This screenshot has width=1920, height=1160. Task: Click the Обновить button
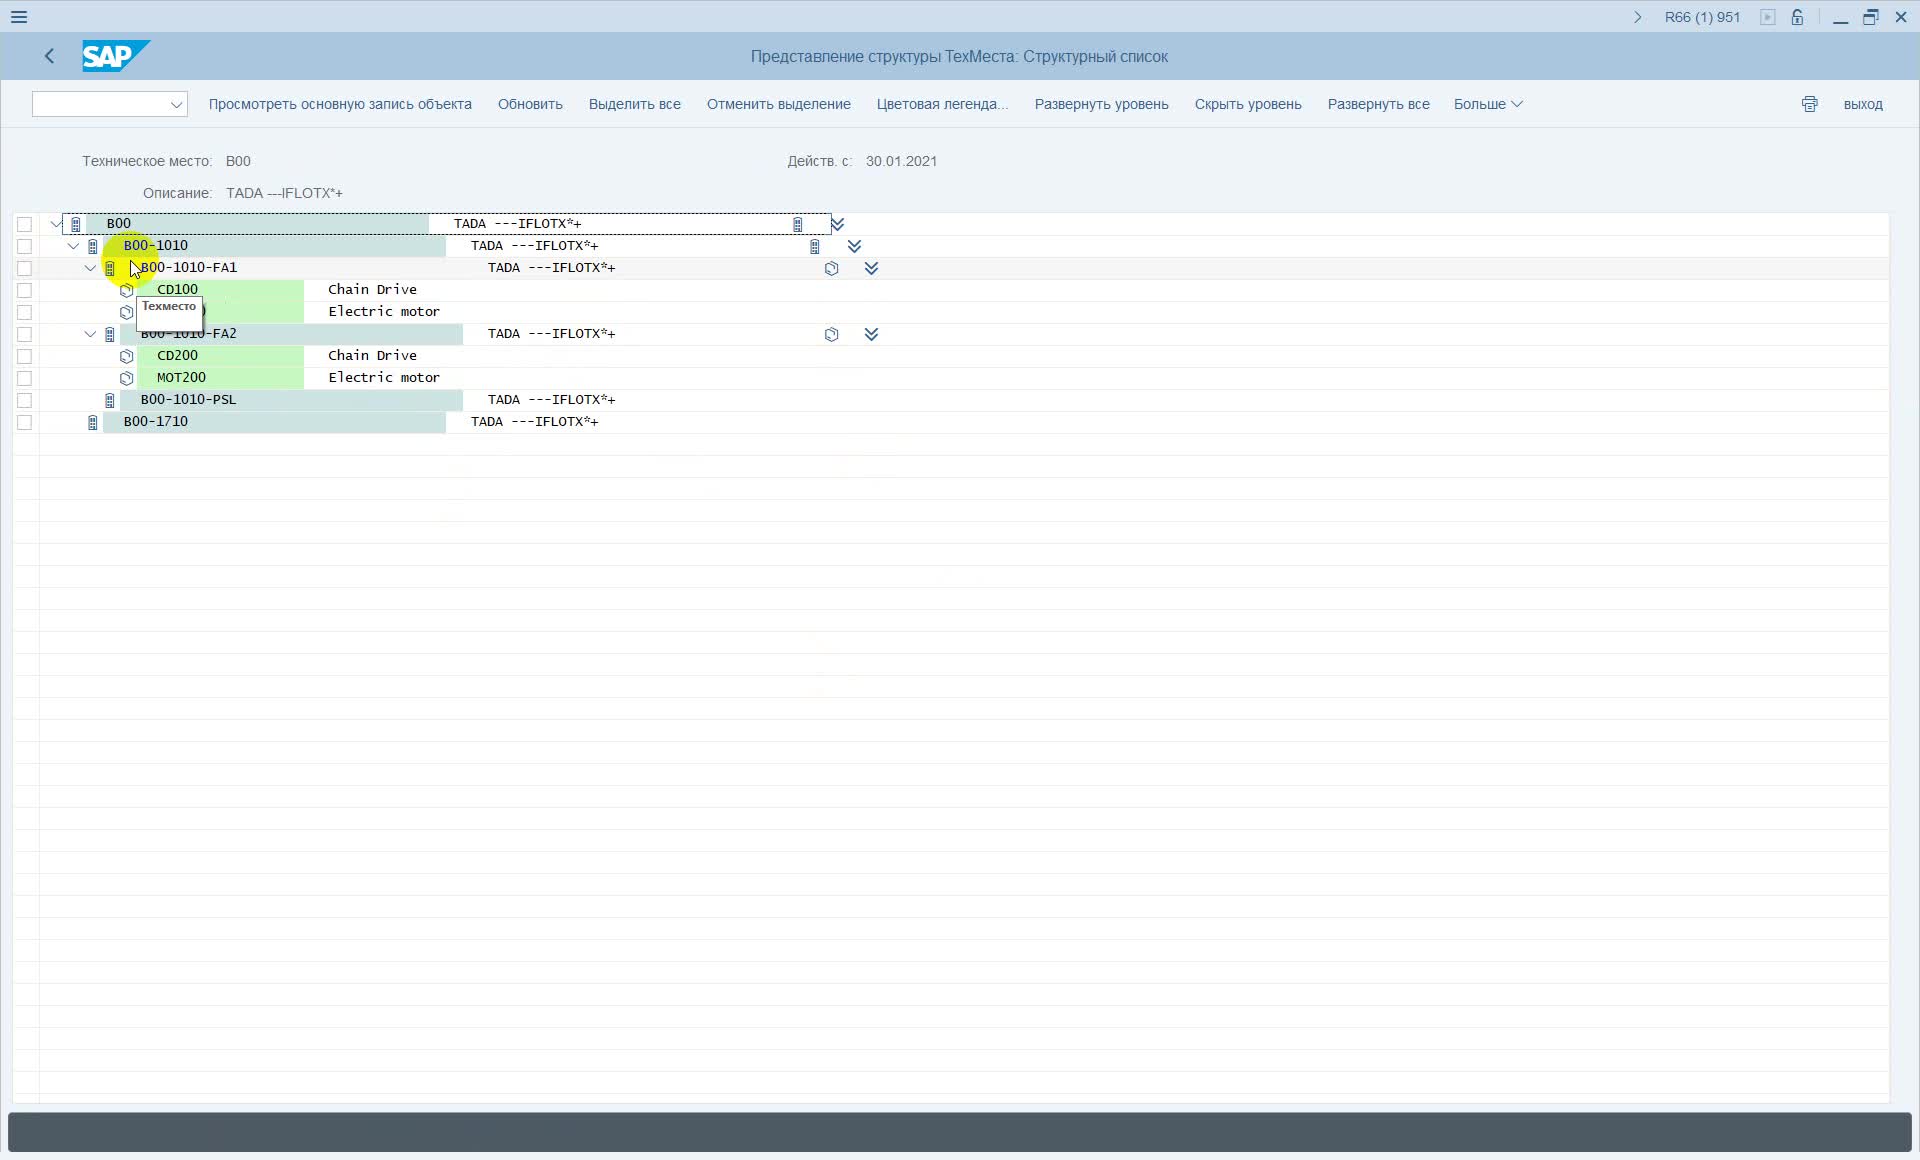tap(530, 104)
